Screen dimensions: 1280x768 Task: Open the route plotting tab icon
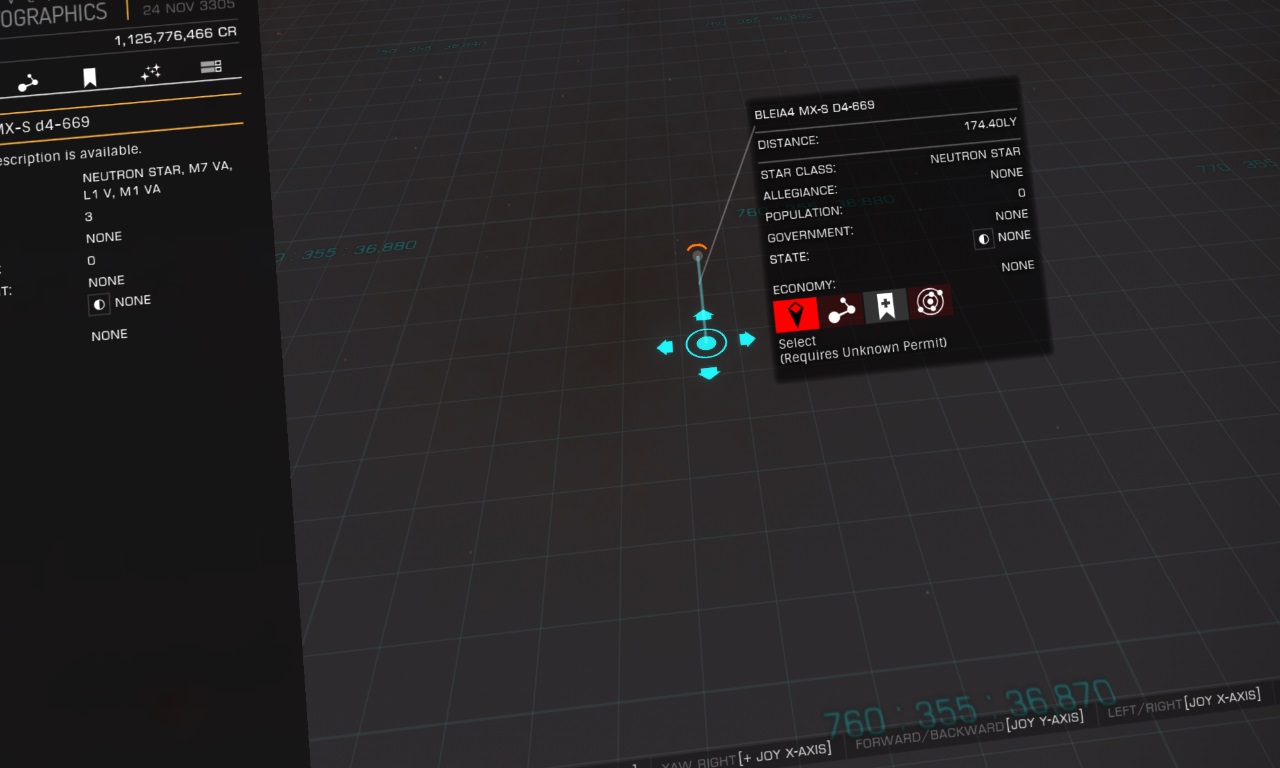(28, 84)
